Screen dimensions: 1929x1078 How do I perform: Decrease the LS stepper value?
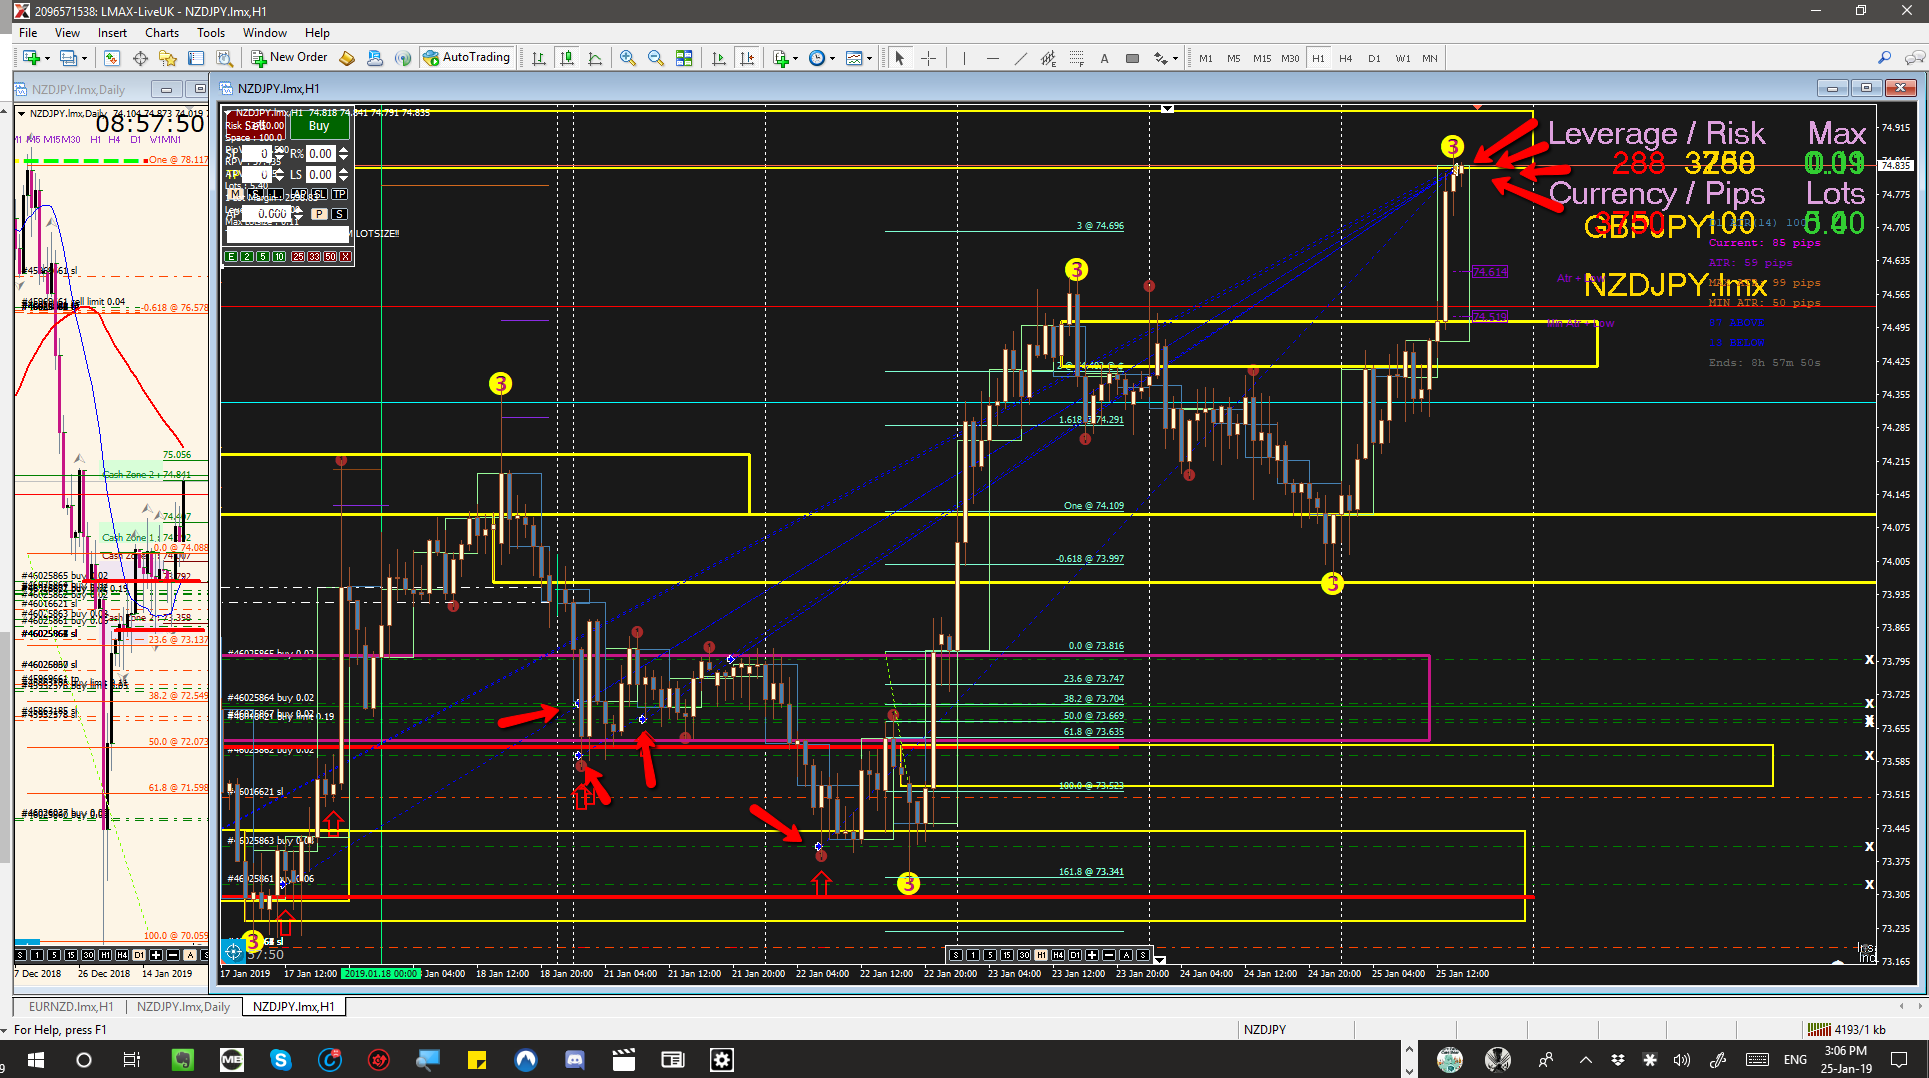344,178
